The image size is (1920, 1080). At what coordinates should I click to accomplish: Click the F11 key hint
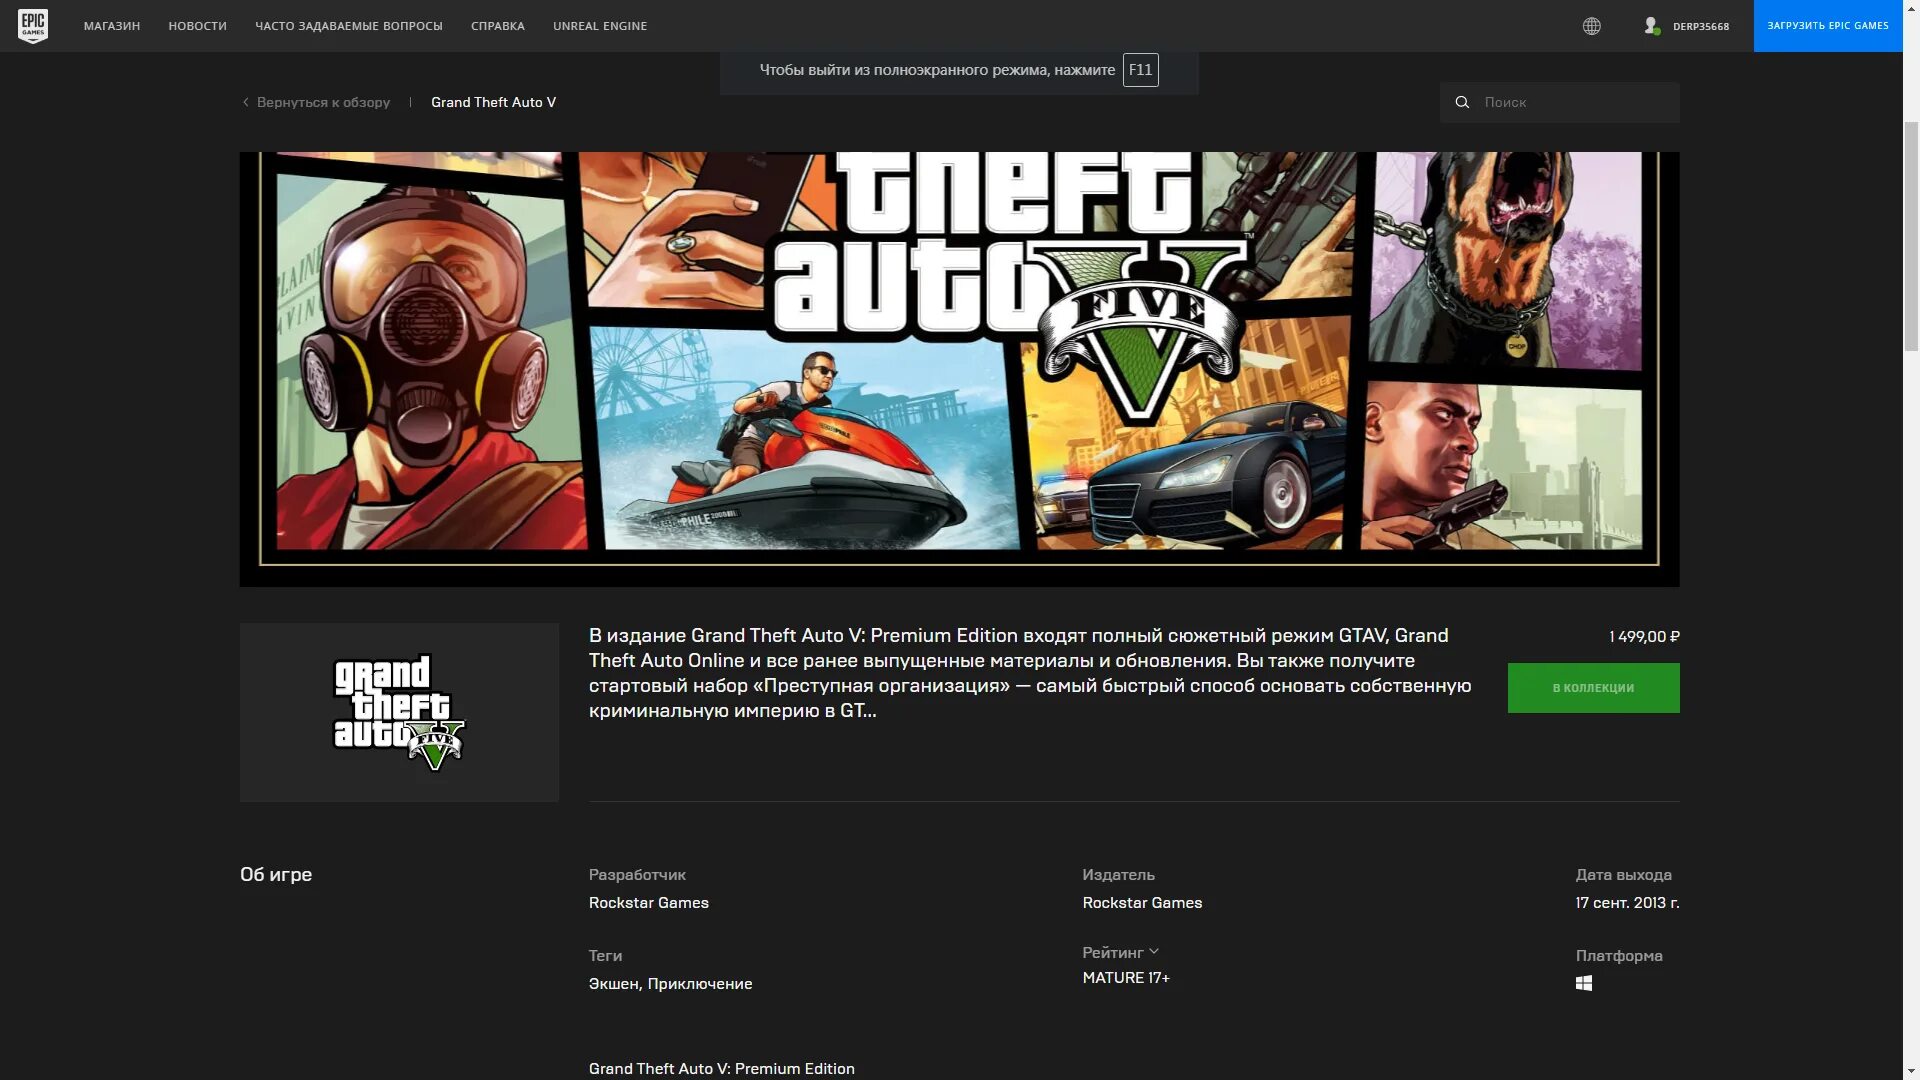pyautogui.click(x=1140, y=70)
